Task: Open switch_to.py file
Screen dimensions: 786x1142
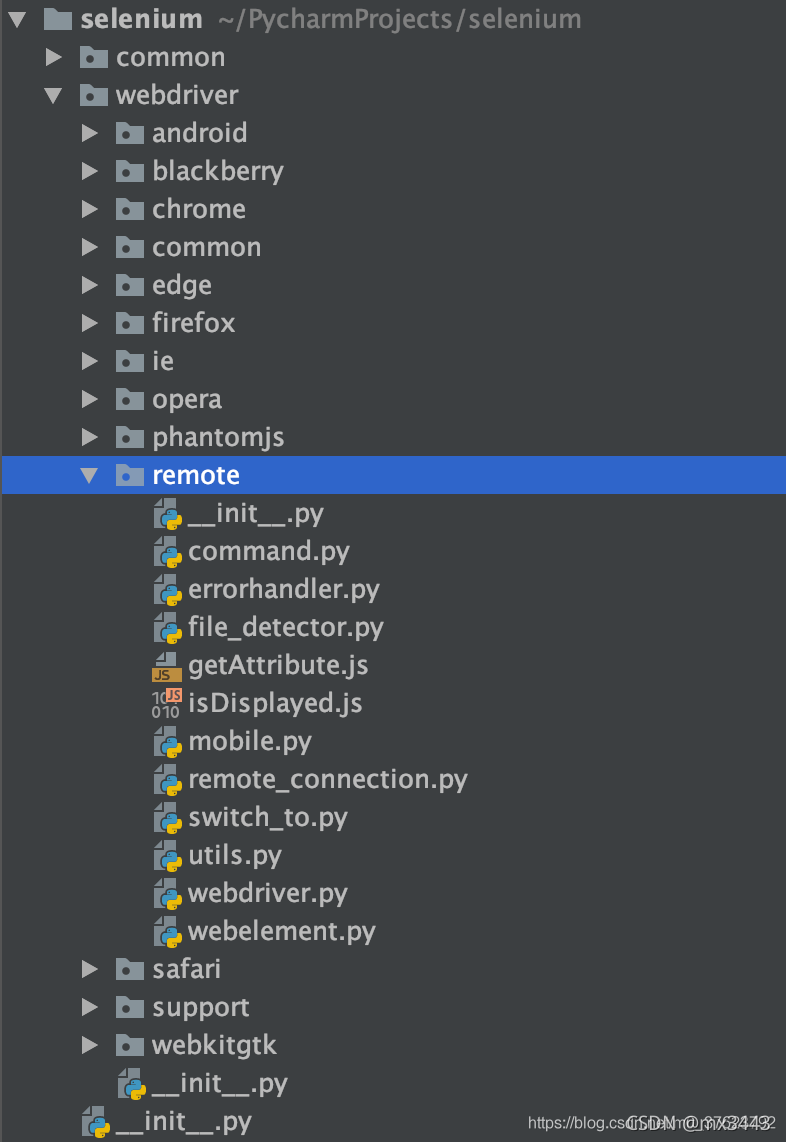Action: [268, 818]
